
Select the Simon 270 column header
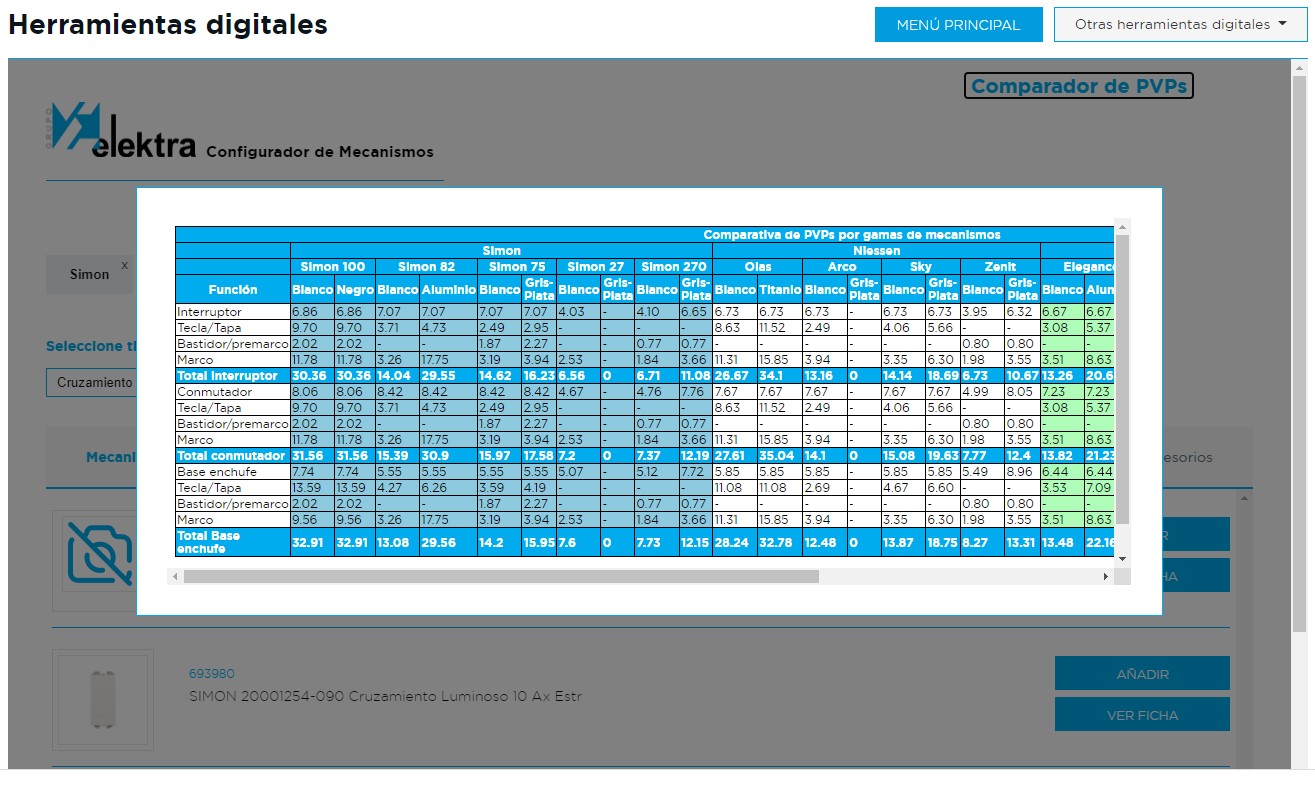[673, 267]
